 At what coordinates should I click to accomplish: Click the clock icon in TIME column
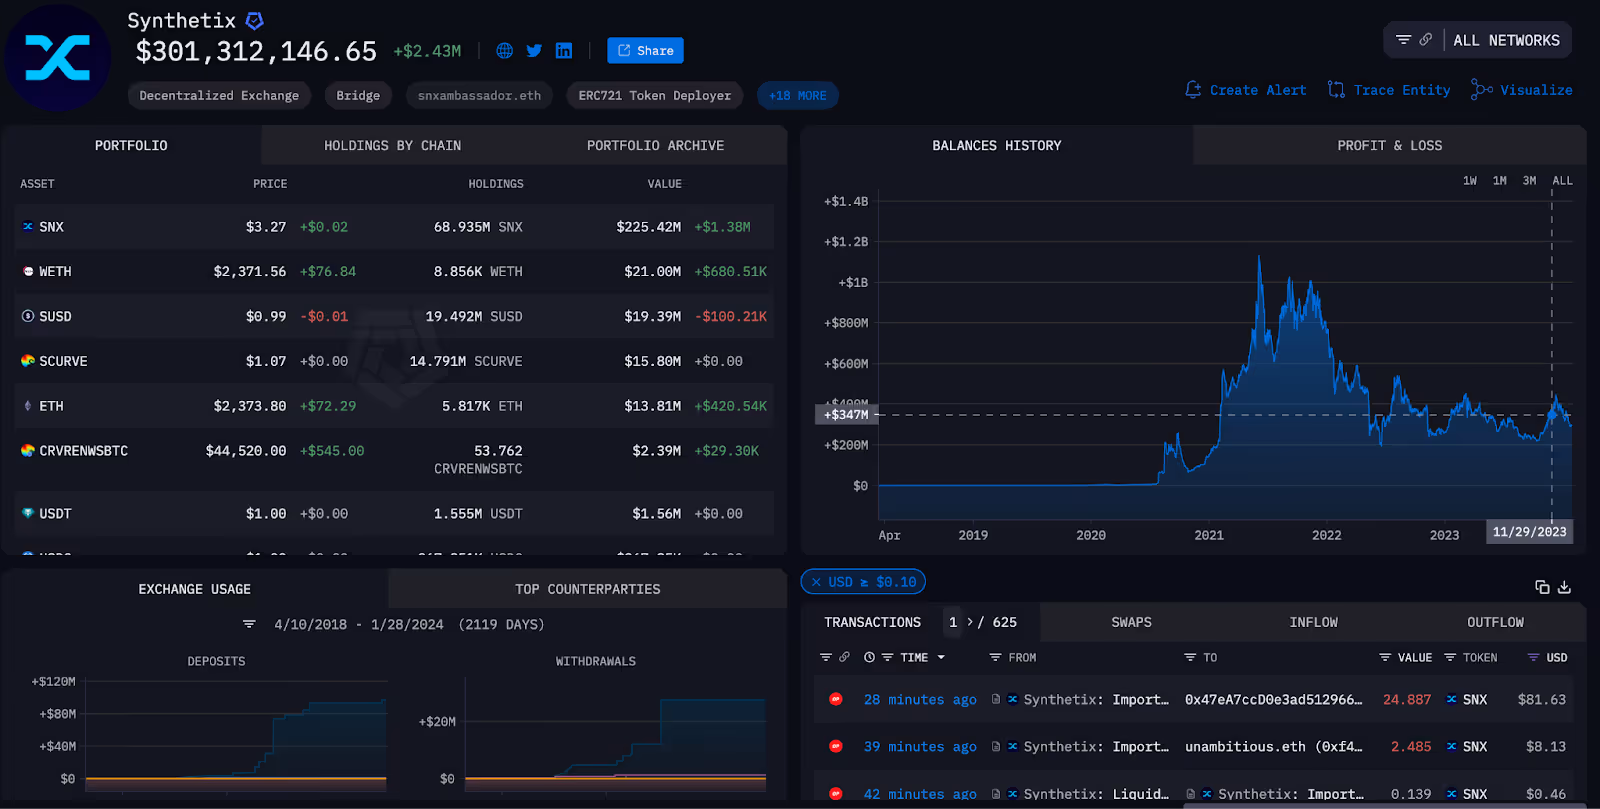click(869, 657)
